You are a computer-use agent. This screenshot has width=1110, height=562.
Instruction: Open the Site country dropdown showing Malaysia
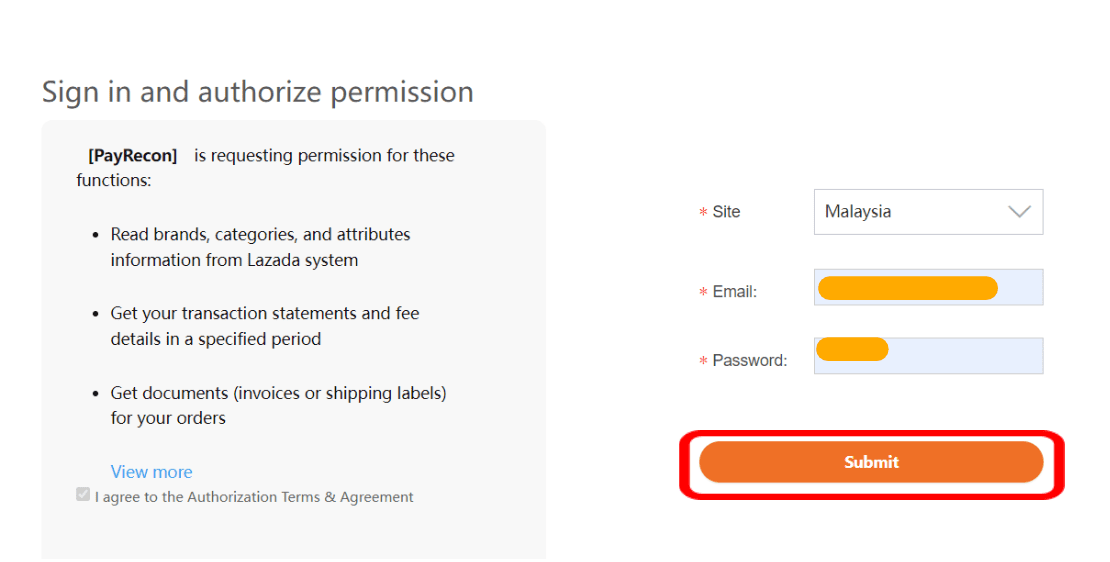point(928,212)
